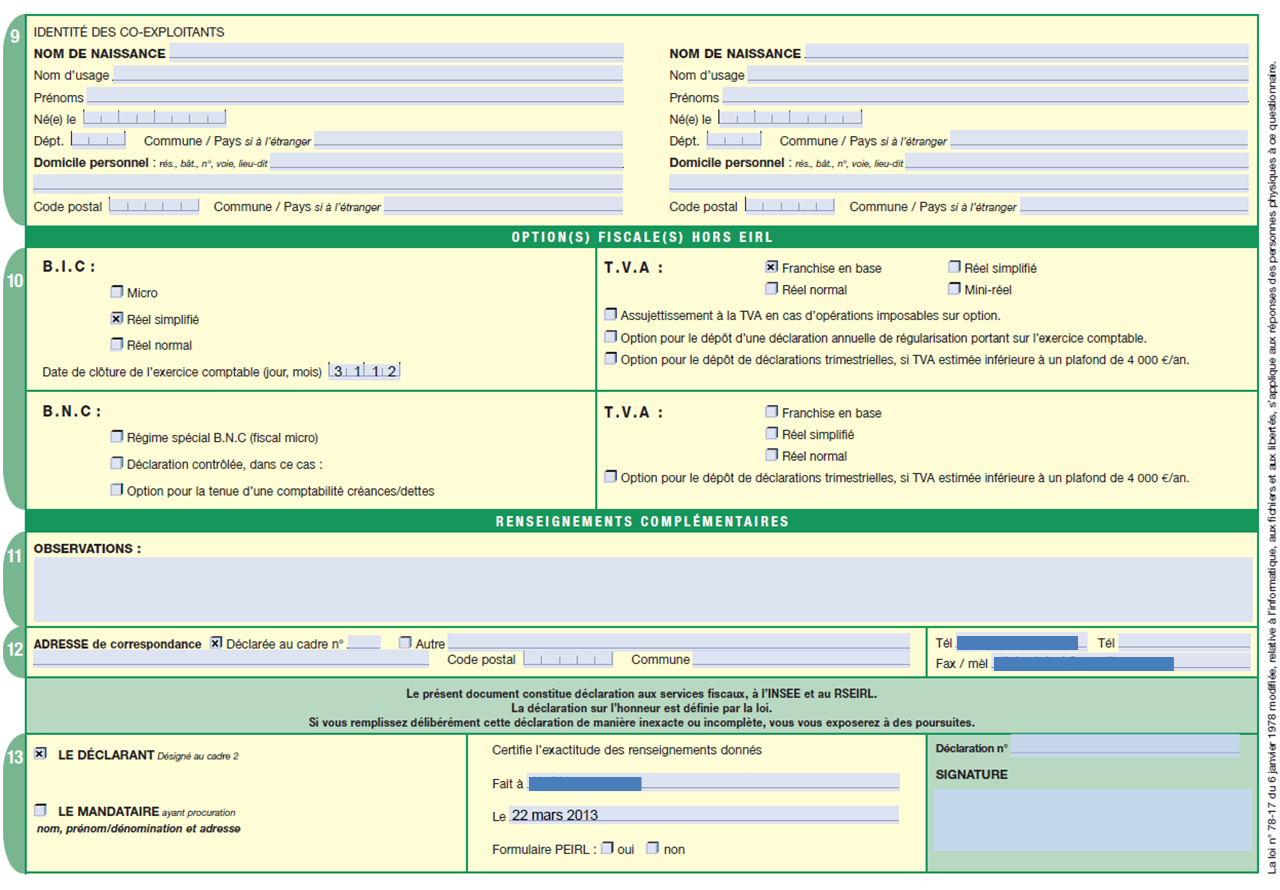Click the date de clôture field 3112
Screen dimensions: 1280x890
(365, 371)
